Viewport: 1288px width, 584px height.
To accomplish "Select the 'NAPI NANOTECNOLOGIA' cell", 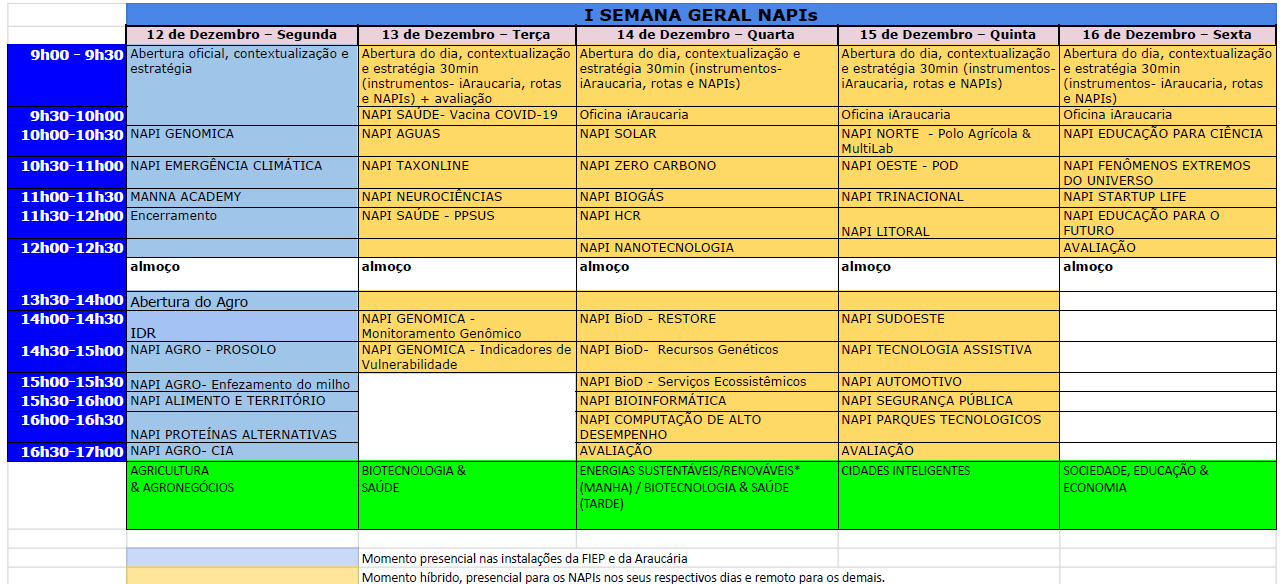I will pos(707,248).
